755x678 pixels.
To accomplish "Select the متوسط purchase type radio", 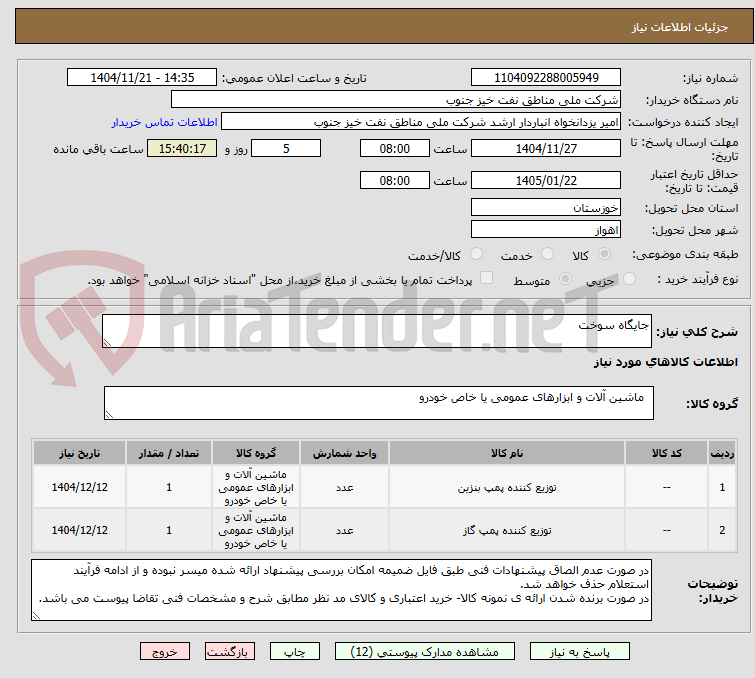I will [x=565, y=278].
